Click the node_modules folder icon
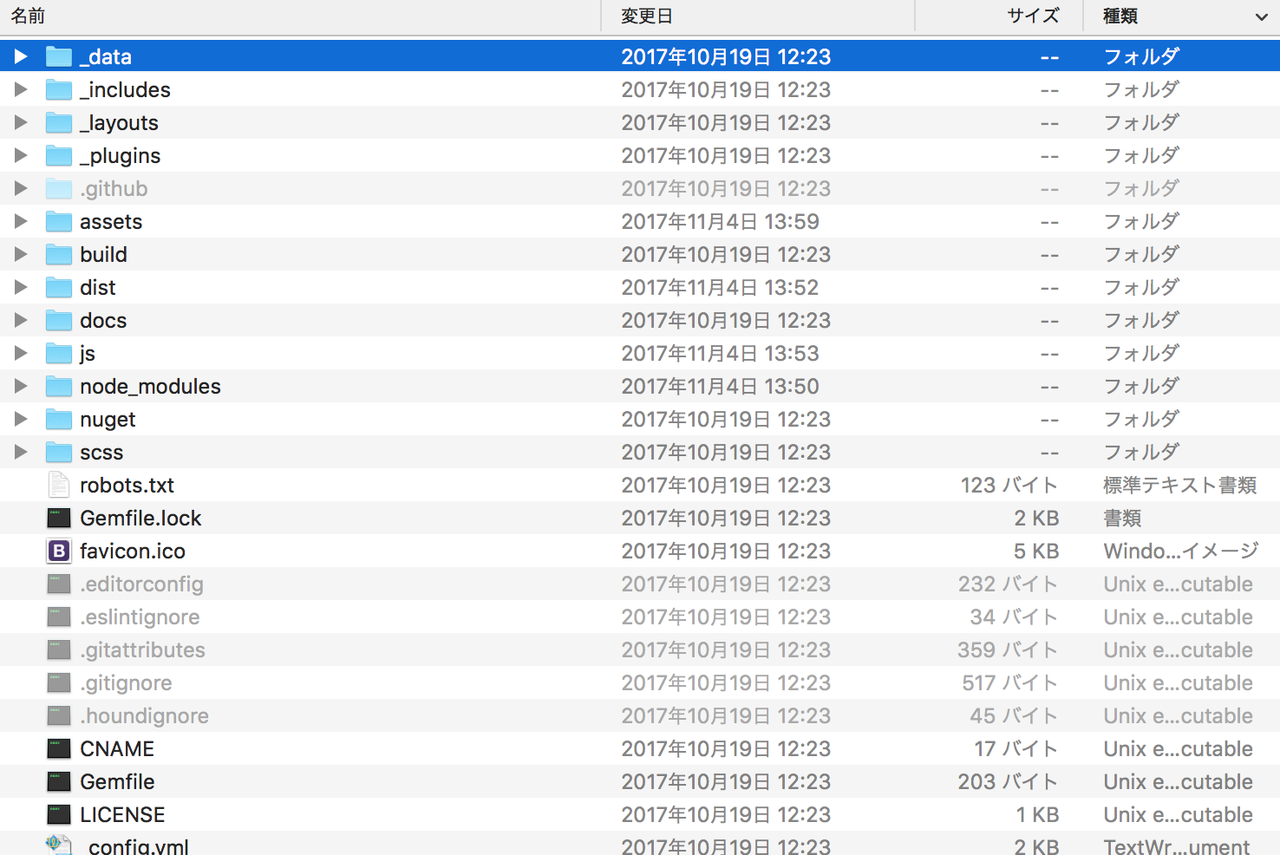The width and height of the screenshot is (1280, 855). coord(59,387)
